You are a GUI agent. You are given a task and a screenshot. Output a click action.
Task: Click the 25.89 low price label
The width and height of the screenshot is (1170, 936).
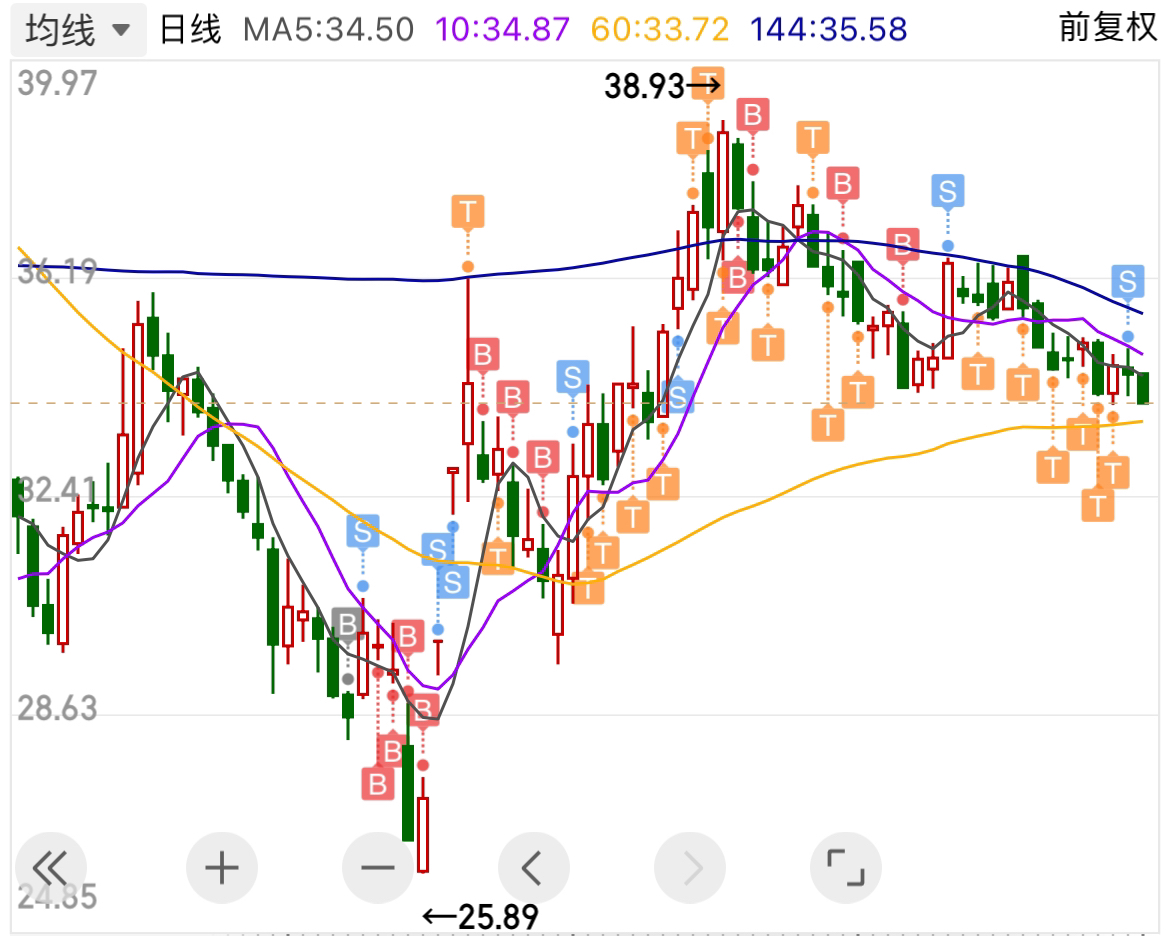coord(498,917)
